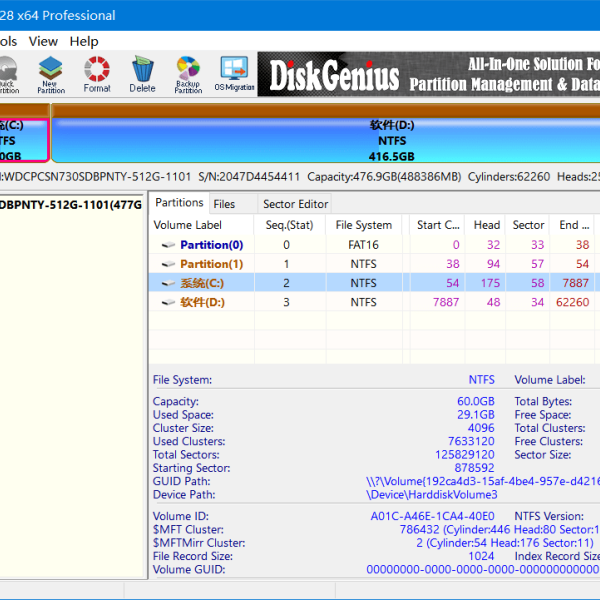The width and height of the screenshot is (600, 600).
Task: Sort by Seq.(Stat) column header
Action: click(289, 225)
